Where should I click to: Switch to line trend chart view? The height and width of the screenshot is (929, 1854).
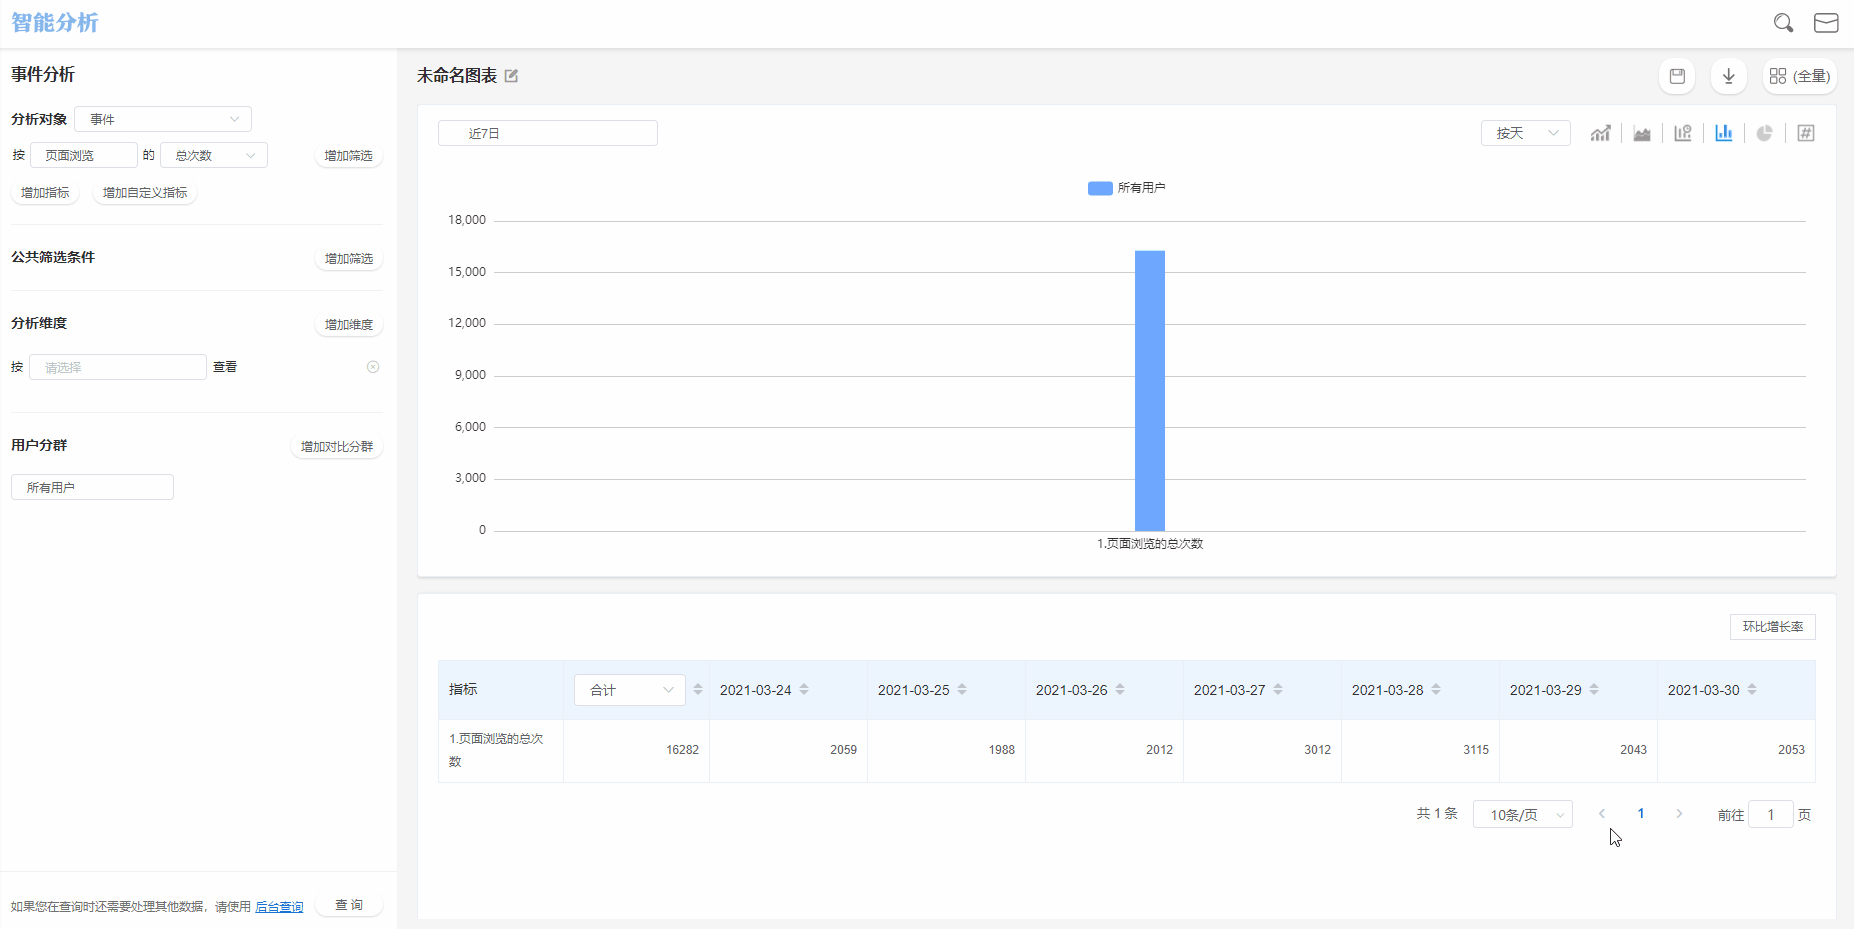(1600, 133)
